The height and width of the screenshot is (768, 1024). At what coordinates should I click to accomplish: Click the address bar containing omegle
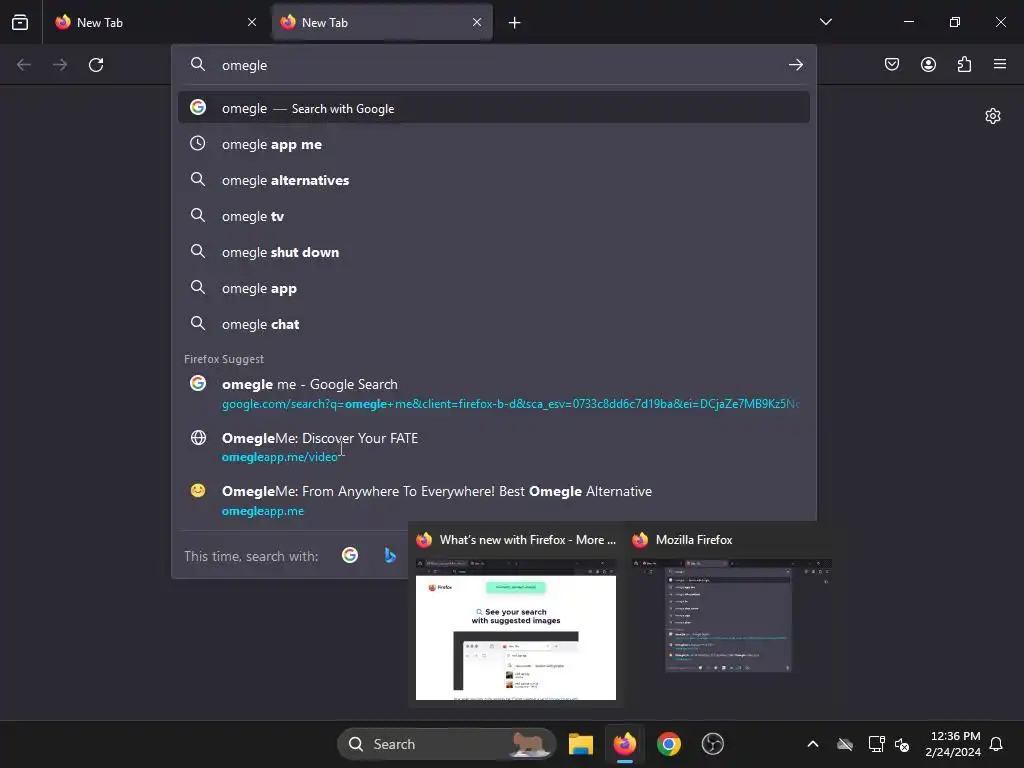494,65
